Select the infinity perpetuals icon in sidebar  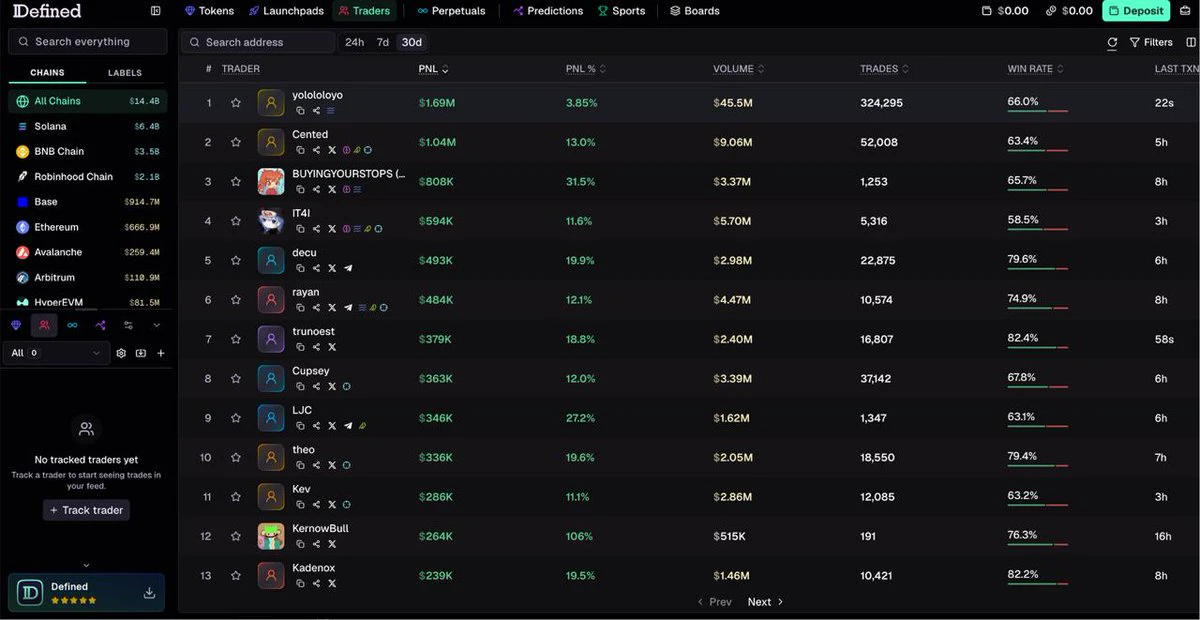point(72,325)
